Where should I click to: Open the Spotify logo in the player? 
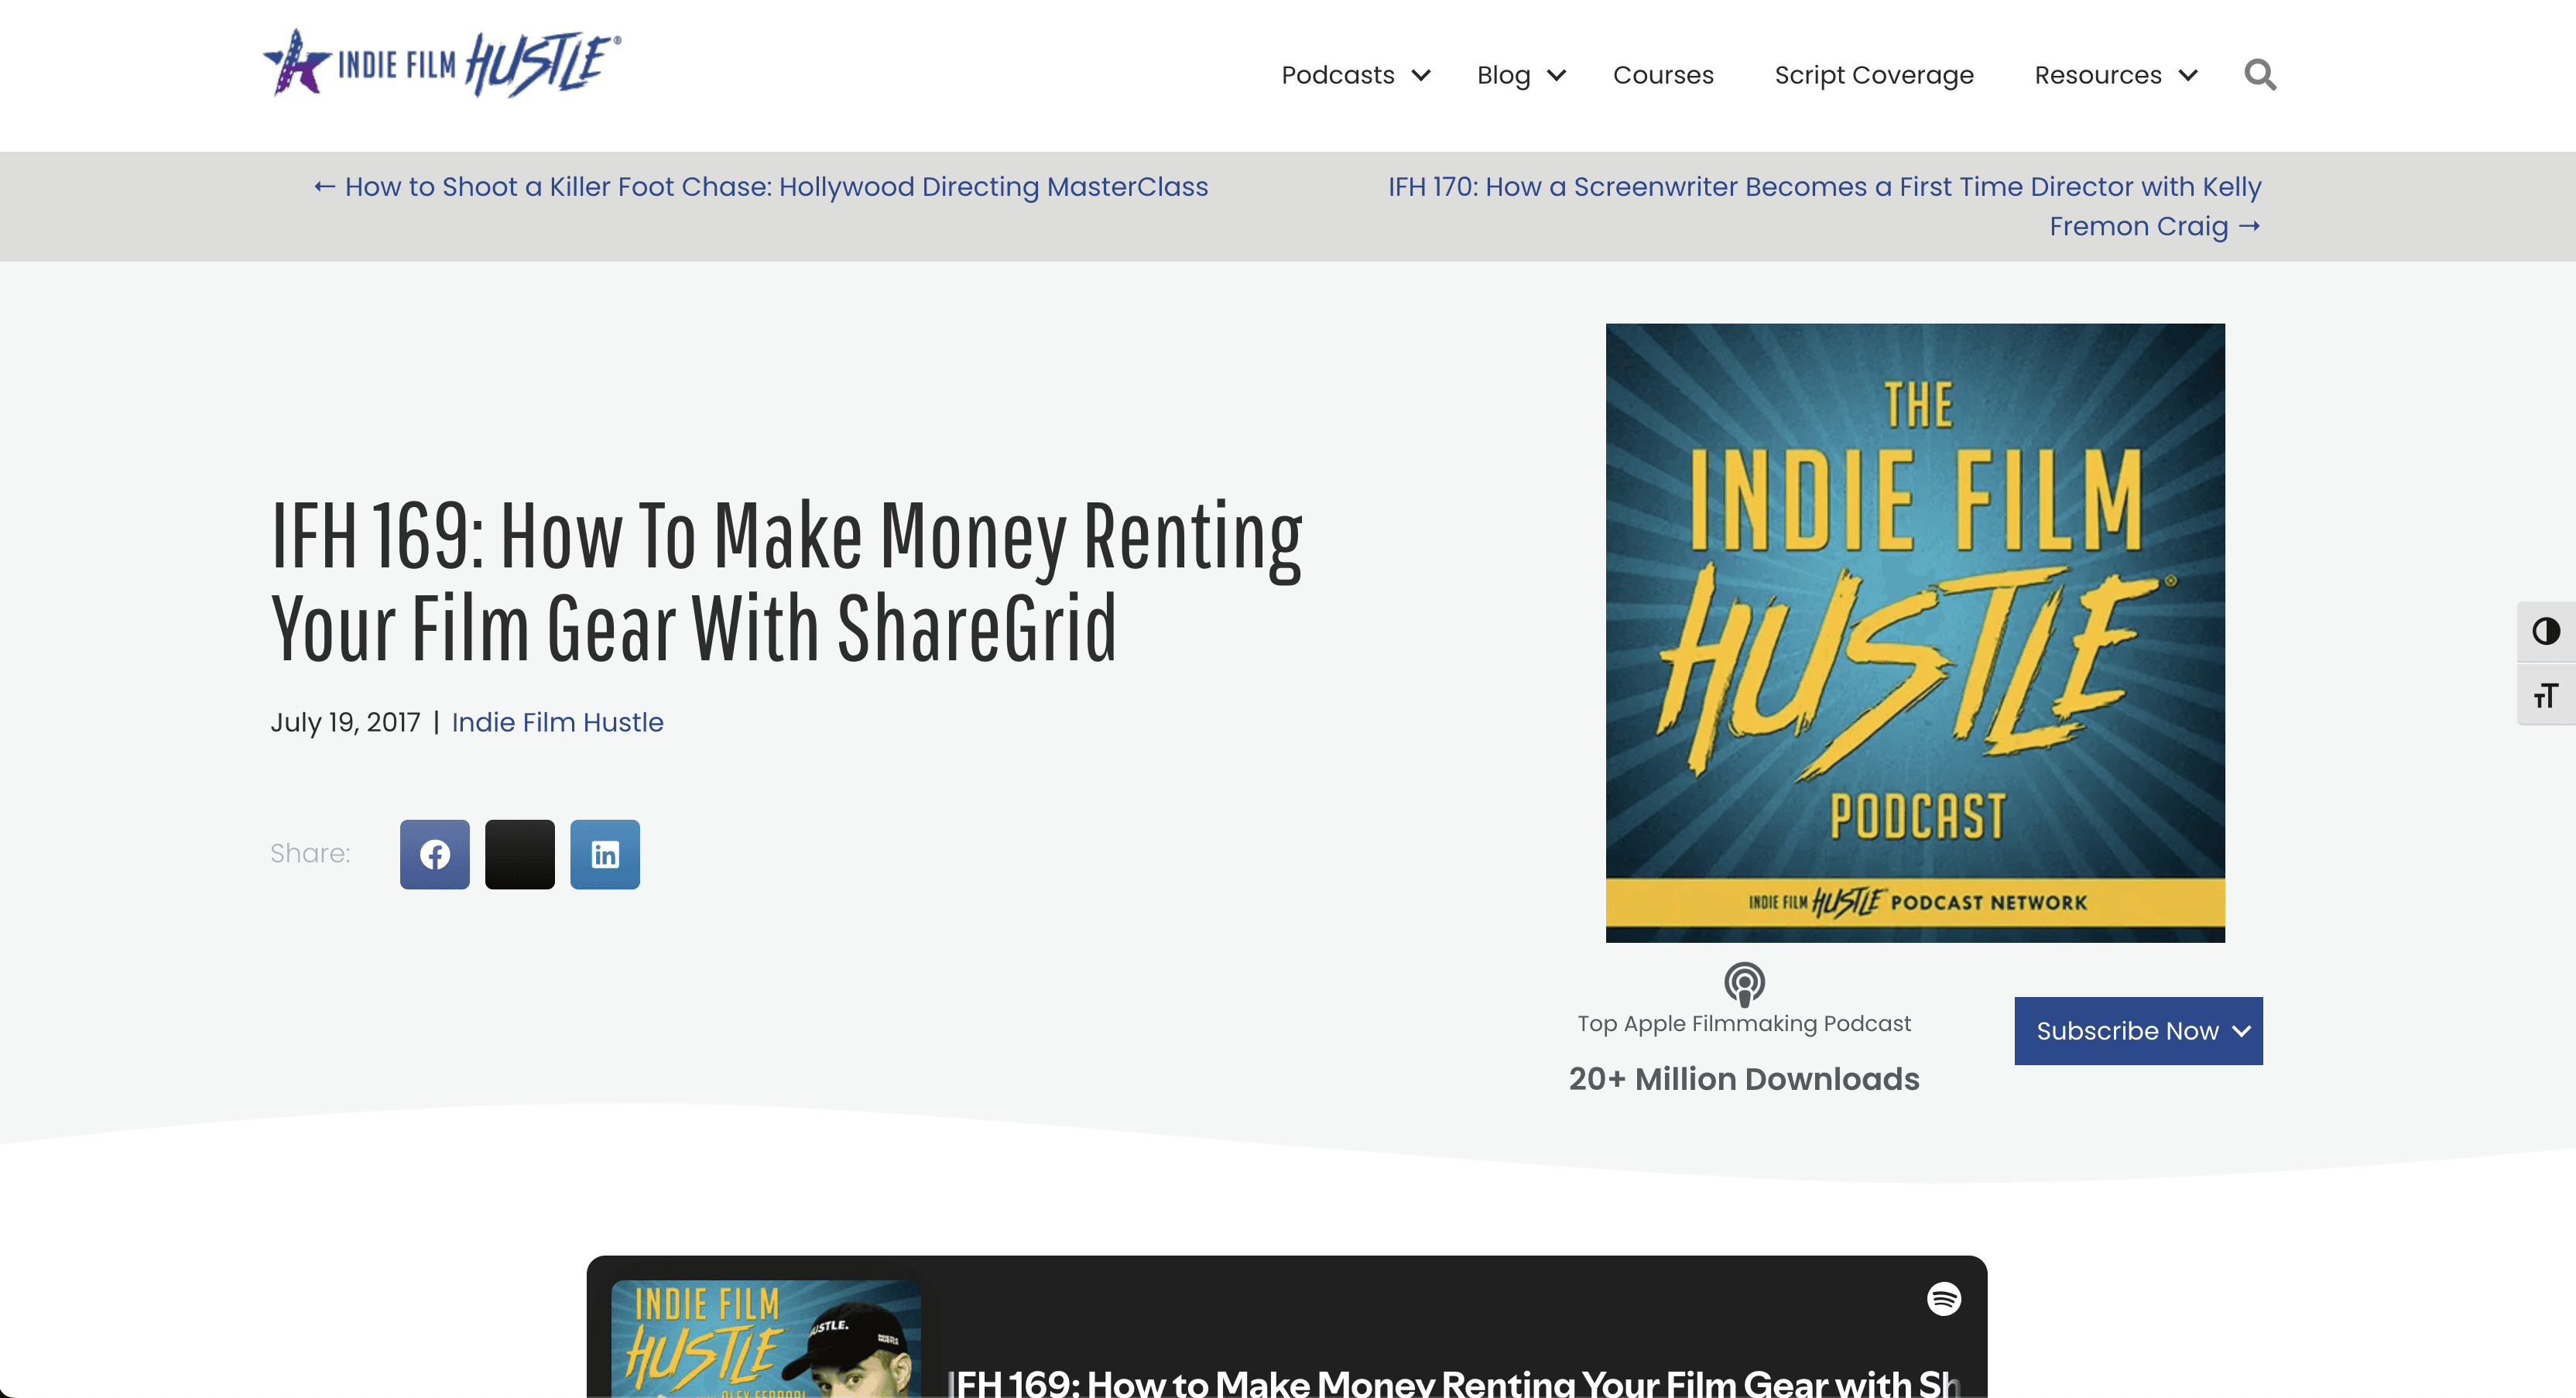click(1943, 1299)
